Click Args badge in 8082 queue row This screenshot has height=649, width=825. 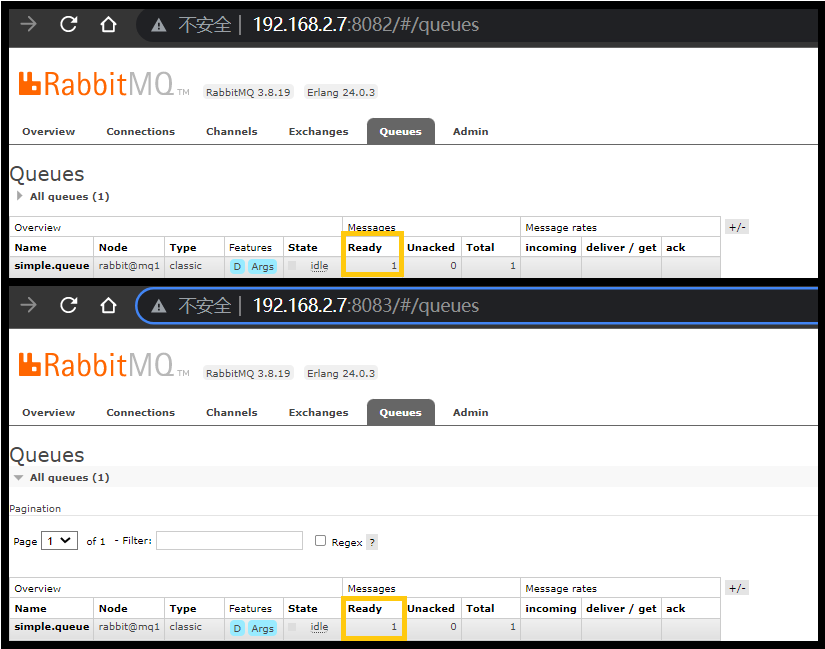263,266
